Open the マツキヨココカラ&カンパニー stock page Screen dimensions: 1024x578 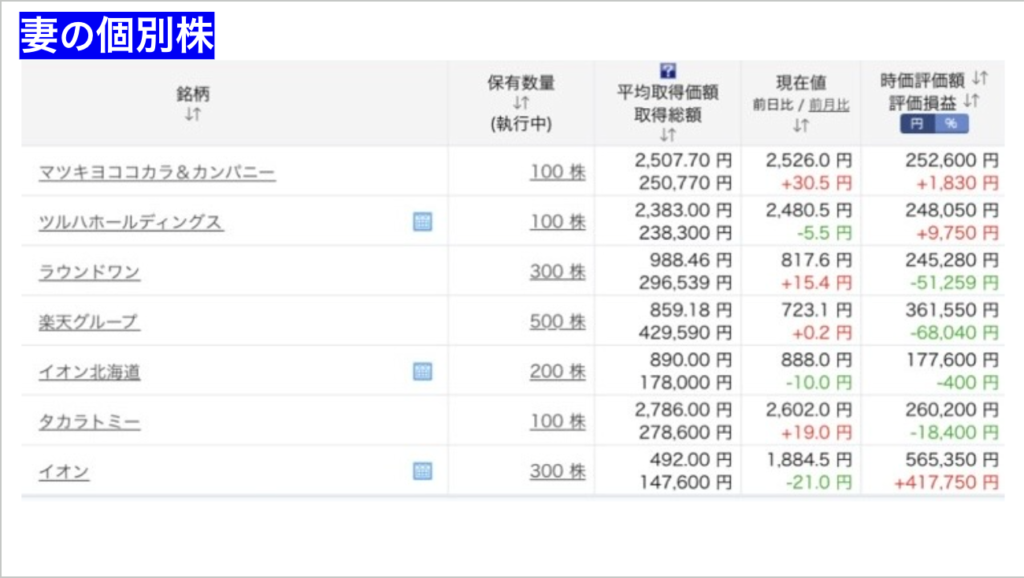click(156, 172)
